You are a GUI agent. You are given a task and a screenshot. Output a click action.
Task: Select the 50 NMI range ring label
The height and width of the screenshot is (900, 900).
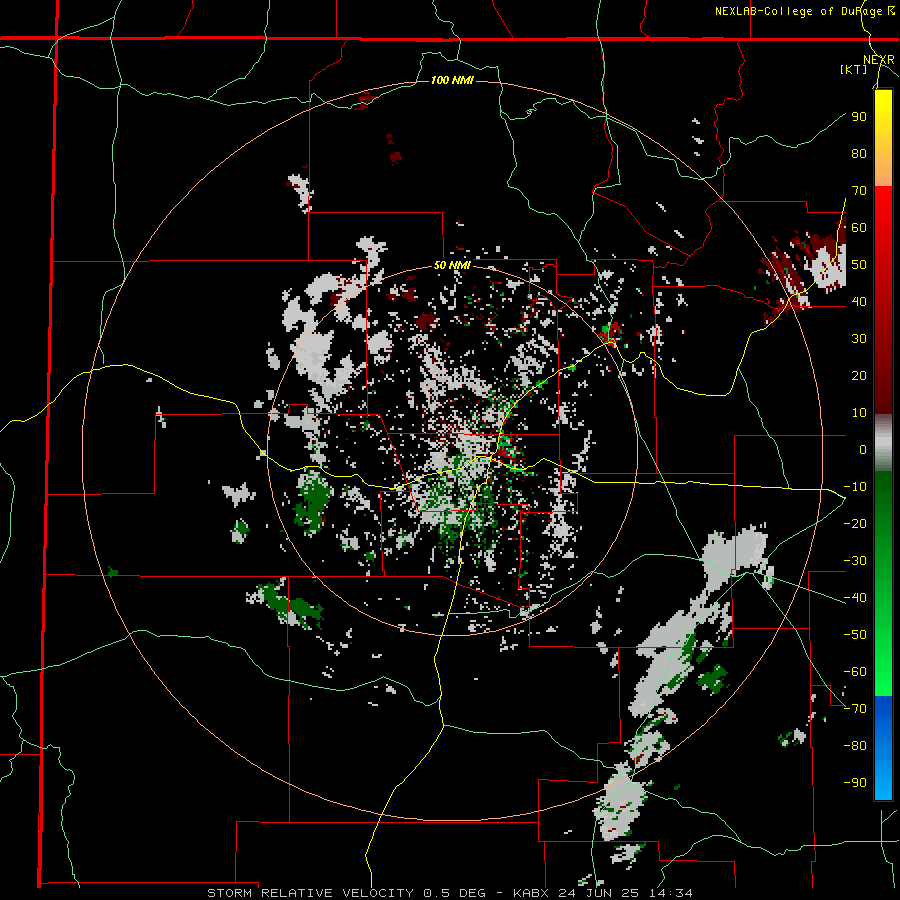(x=452, y=265)
